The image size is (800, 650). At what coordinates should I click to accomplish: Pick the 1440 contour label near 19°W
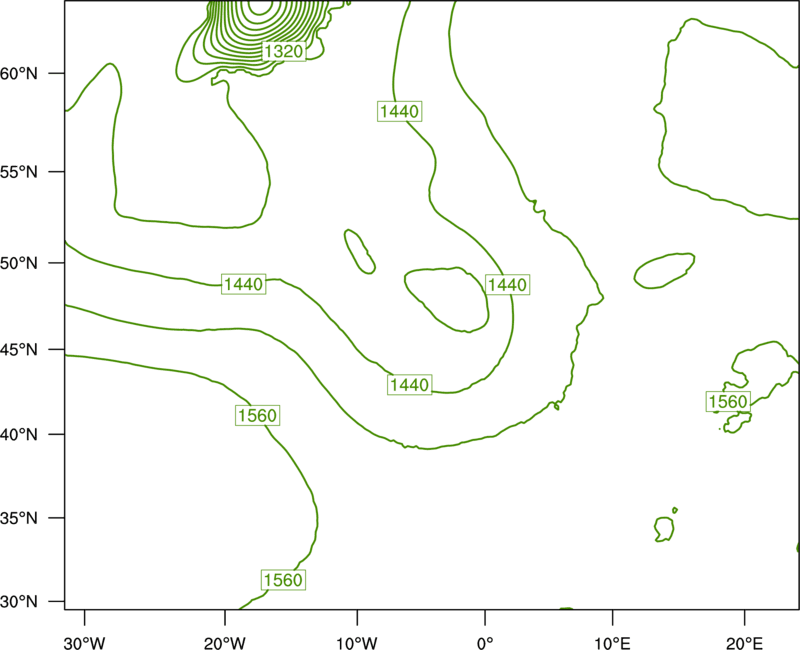click(x=244, y=284)
